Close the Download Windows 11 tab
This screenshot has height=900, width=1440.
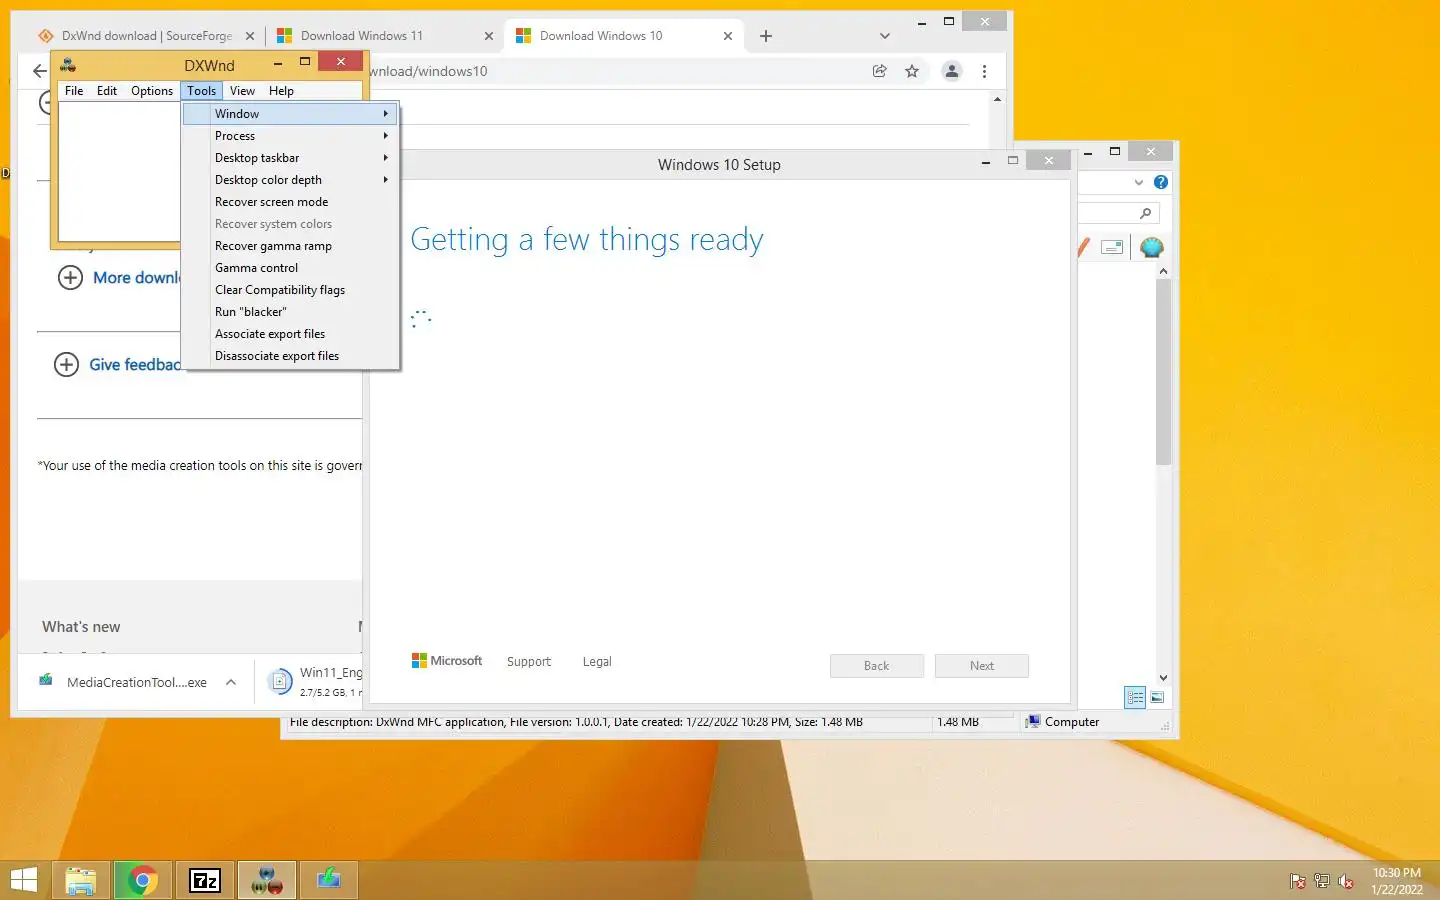pos(488,36)
